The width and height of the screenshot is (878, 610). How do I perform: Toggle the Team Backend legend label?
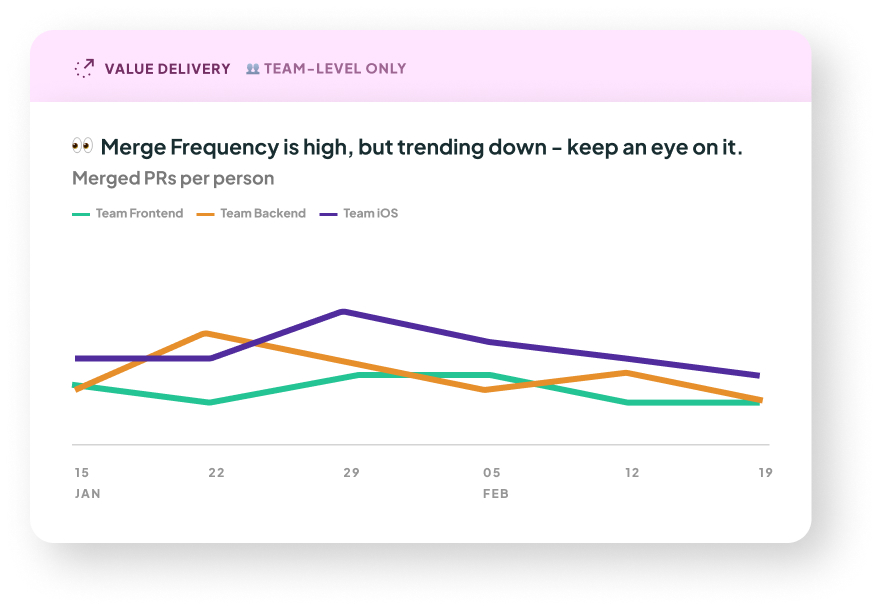pos(263,213)
